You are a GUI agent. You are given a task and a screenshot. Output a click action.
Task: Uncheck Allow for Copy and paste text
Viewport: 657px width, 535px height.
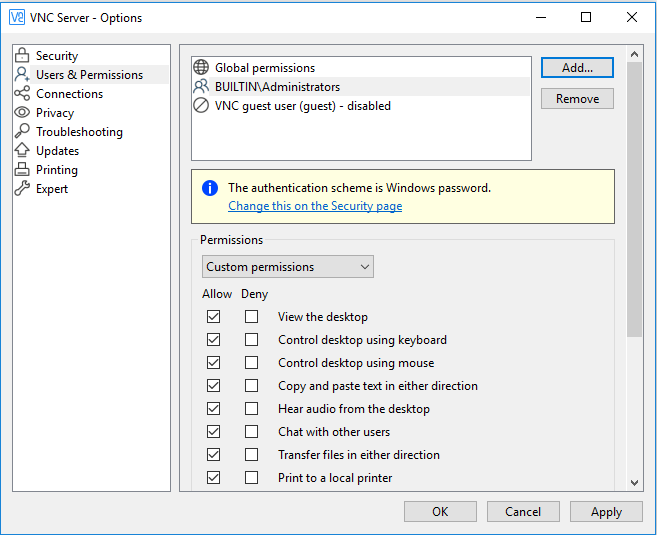click(213, 385)
